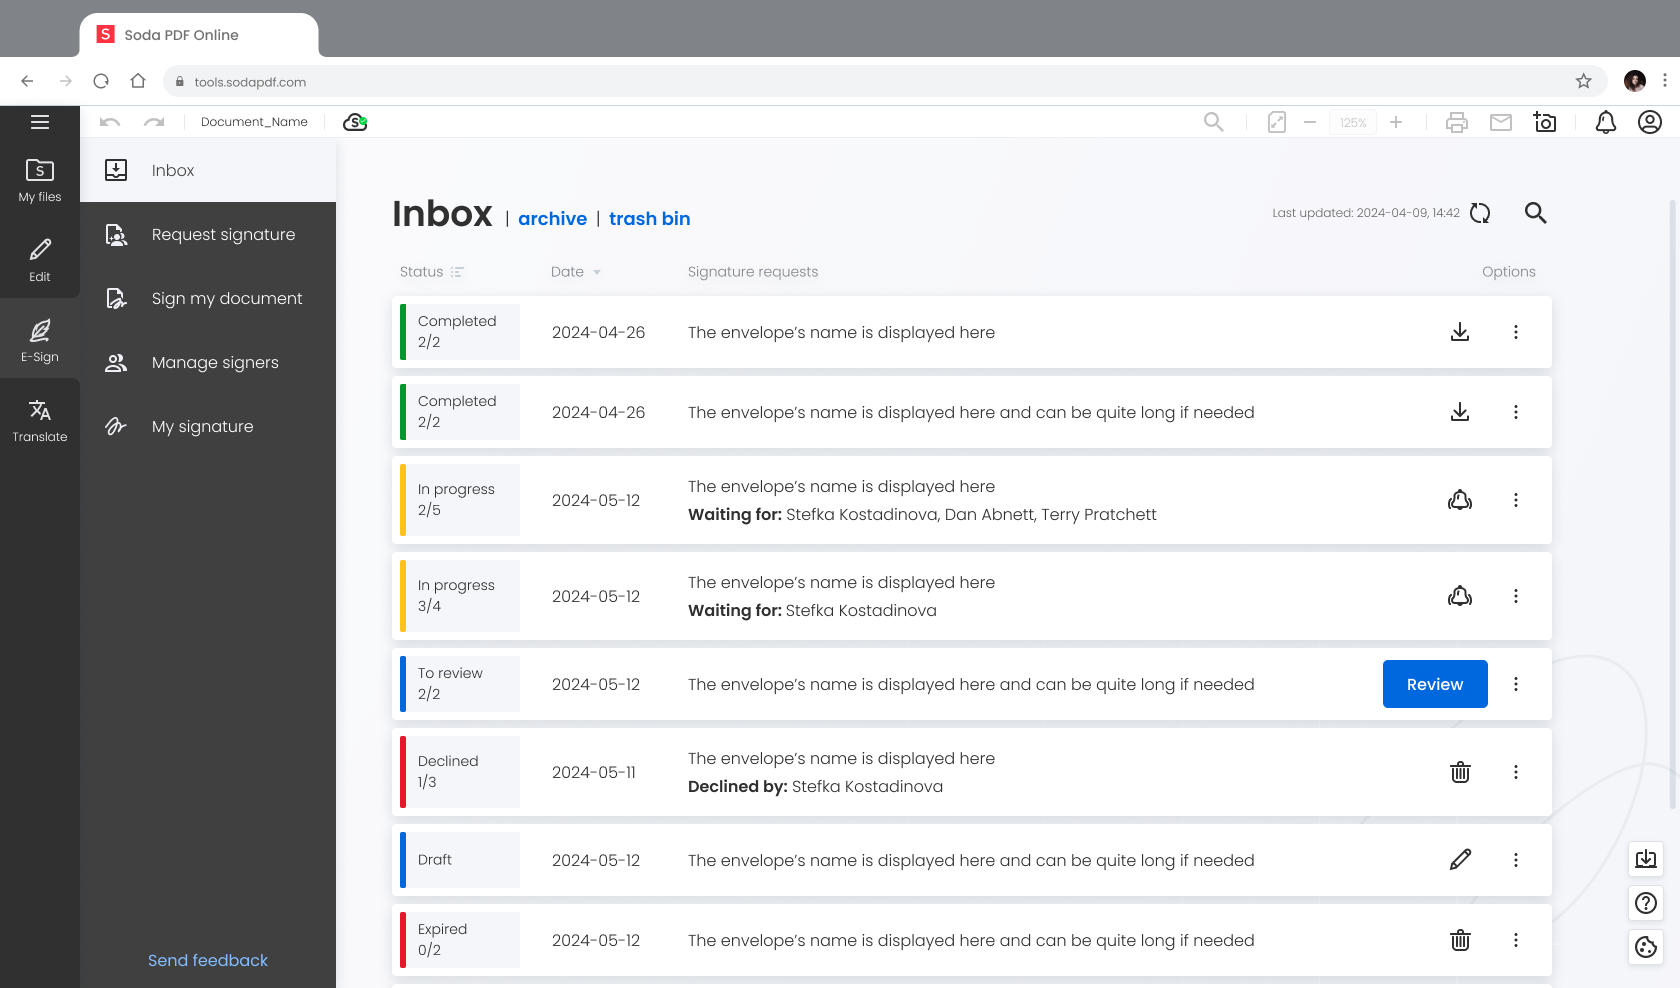The width and height of the screenshot is (1680, 988).
Task: Open the notifications bell
Action: tap(1605, 122)
